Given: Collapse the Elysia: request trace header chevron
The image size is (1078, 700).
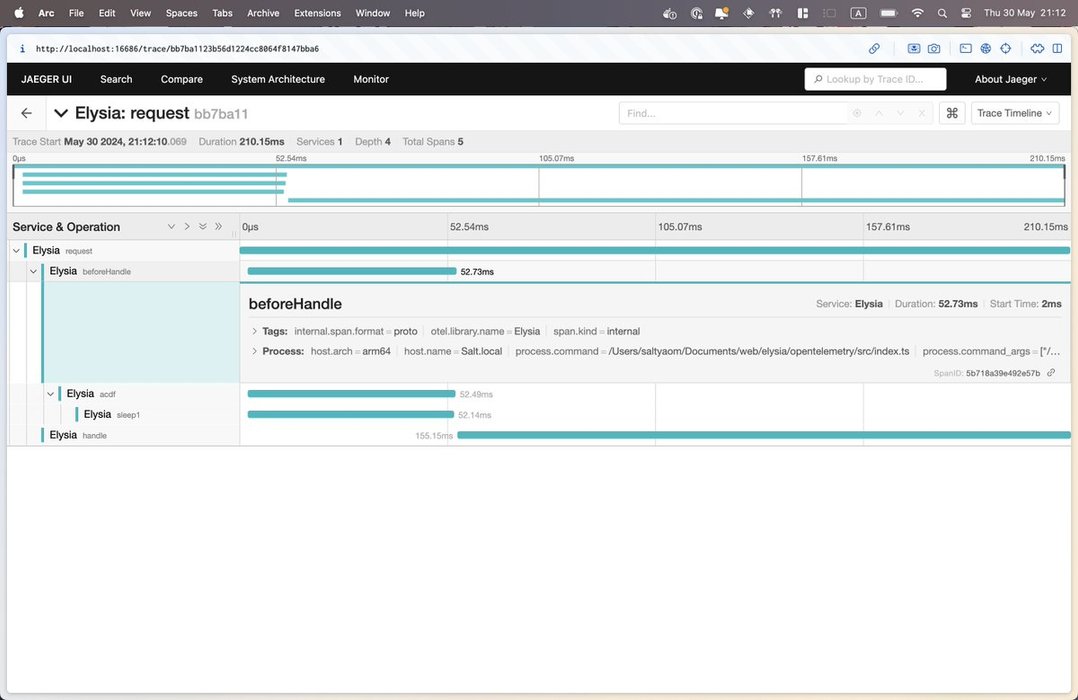Looking at the screenshot, I should (61, 113).
